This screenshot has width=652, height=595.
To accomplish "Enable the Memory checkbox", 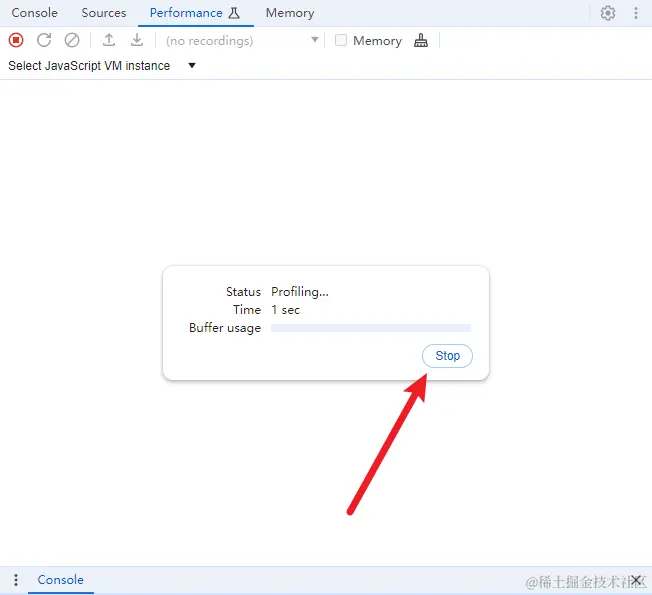I will tap(341, 40).
